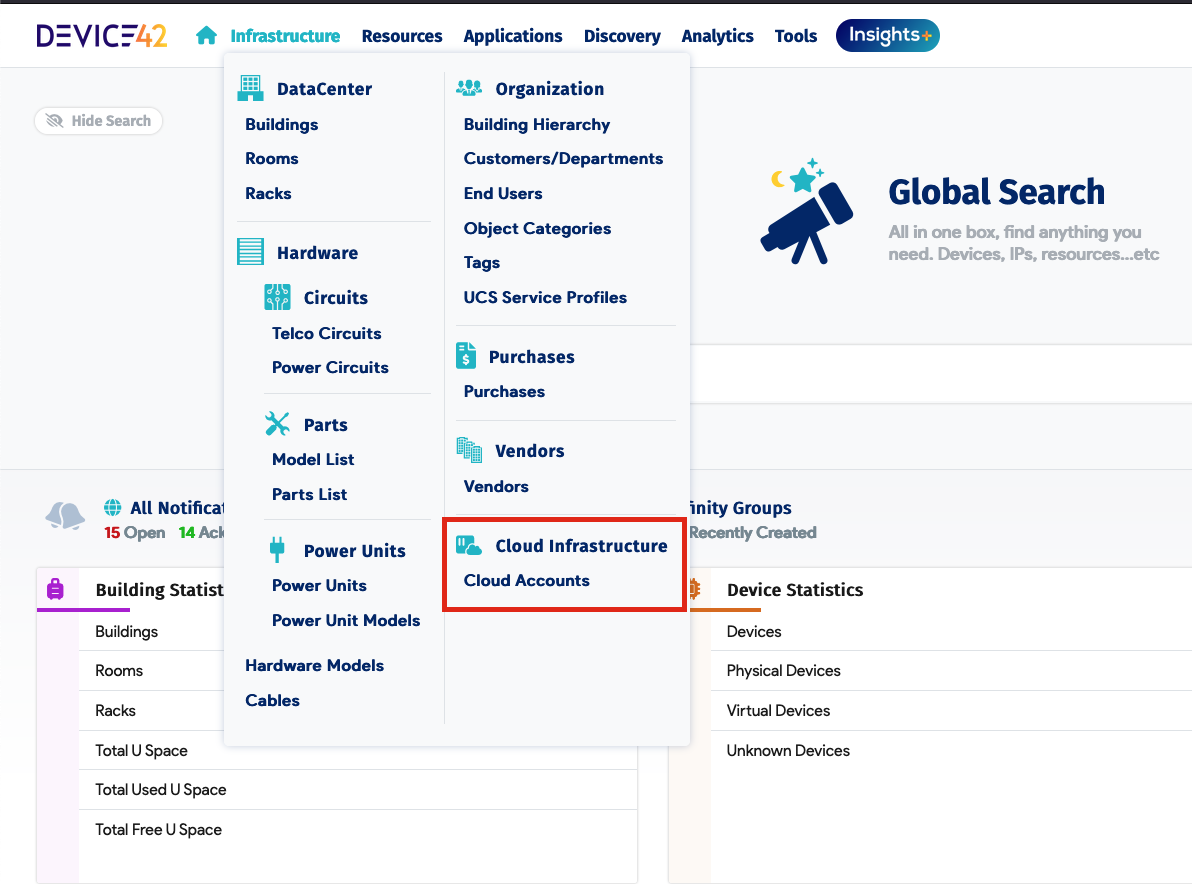Screen dimensions: 1192x884
Task: Open Telco Circuits
Action: [x=327, y=334]
